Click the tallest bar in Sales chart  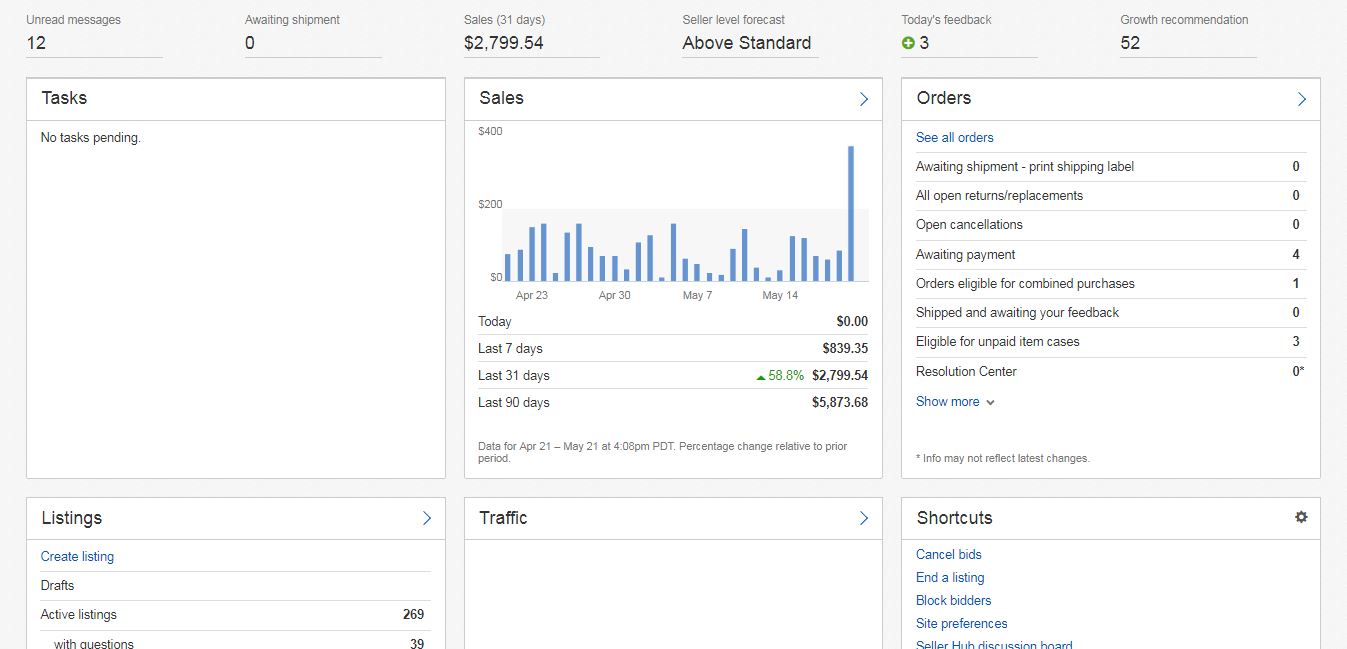coord(851,214)
